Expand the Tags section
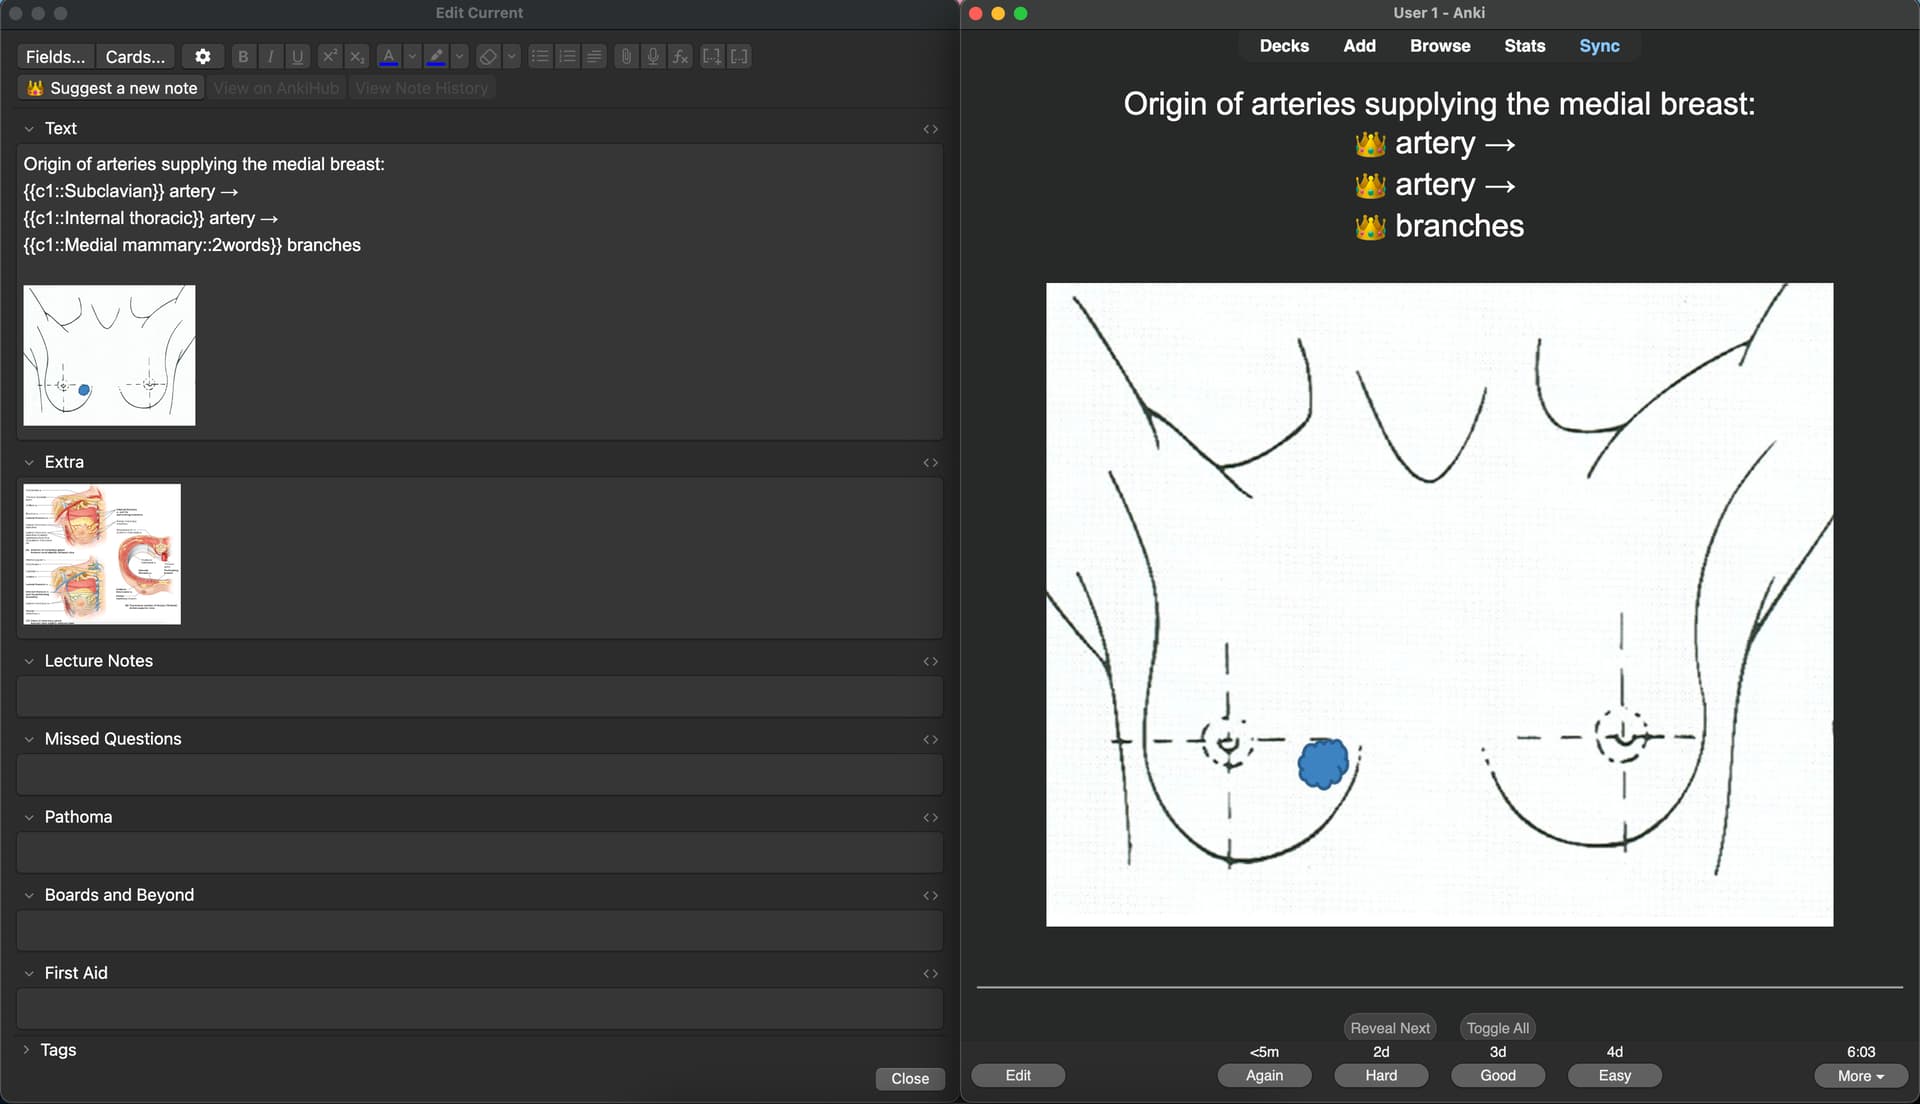The image size is (1920, 1104). pyautogui.click(x=27, y=1050)
